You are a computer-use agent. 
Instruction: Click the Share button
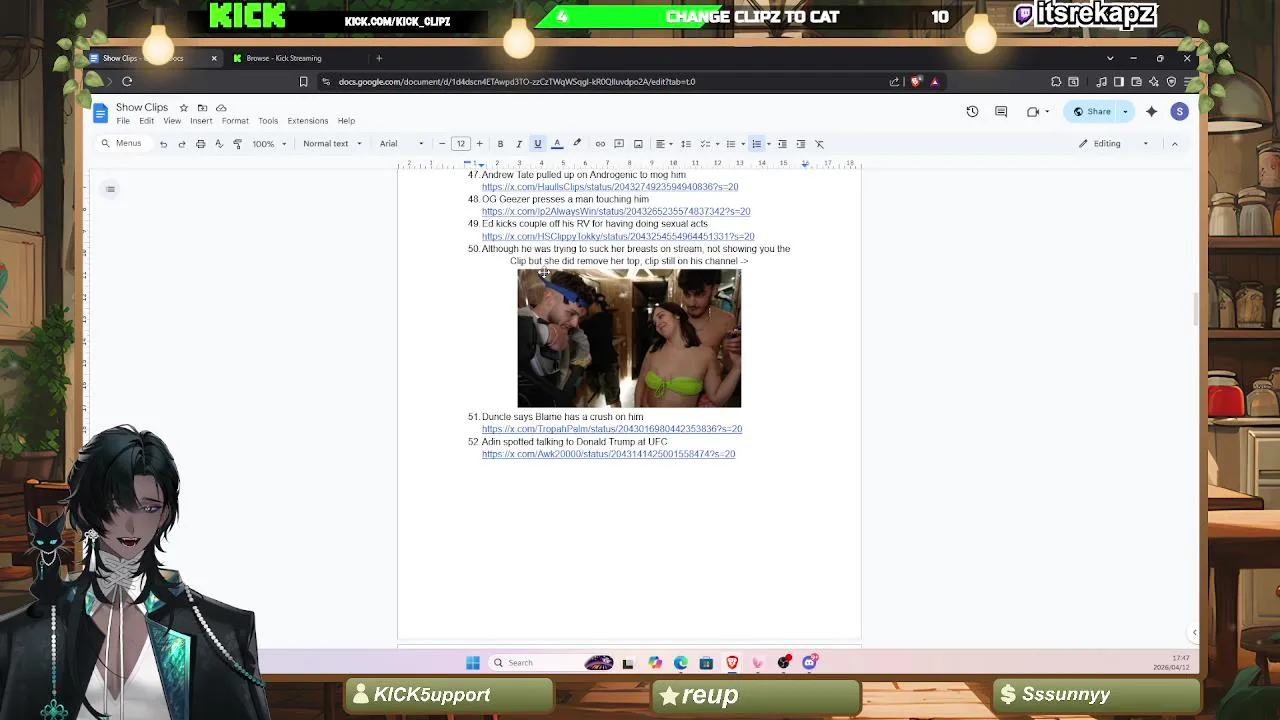coord(1091,112)
